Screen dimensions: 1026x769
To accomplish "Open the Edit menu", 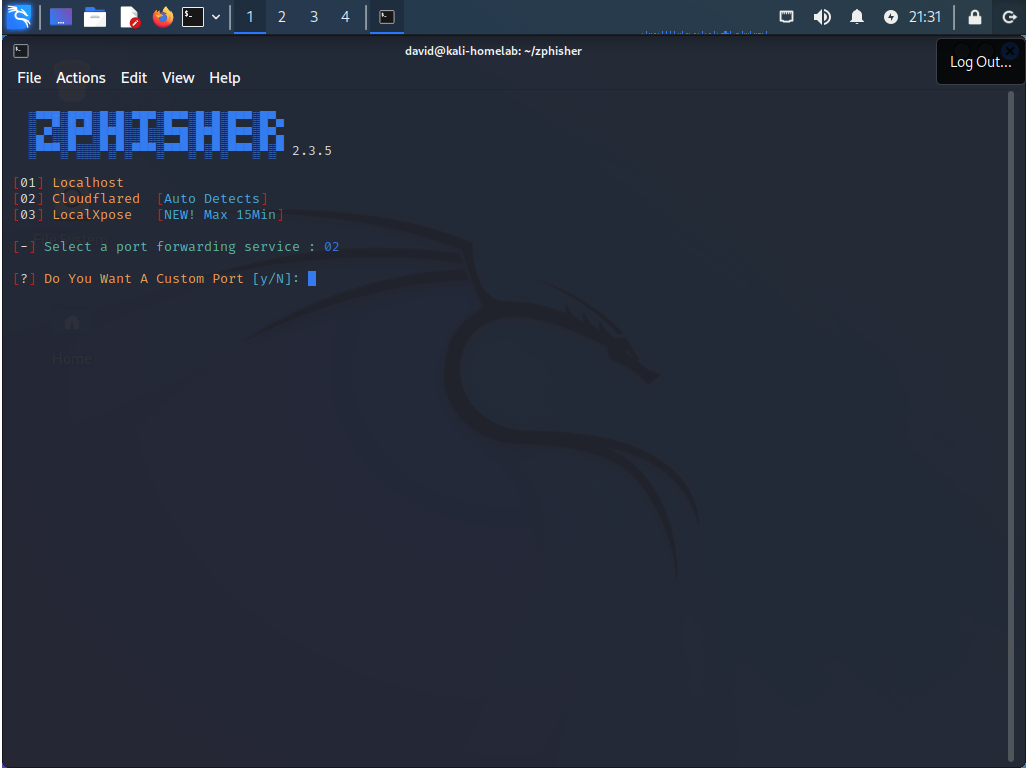I will (134, 78).
